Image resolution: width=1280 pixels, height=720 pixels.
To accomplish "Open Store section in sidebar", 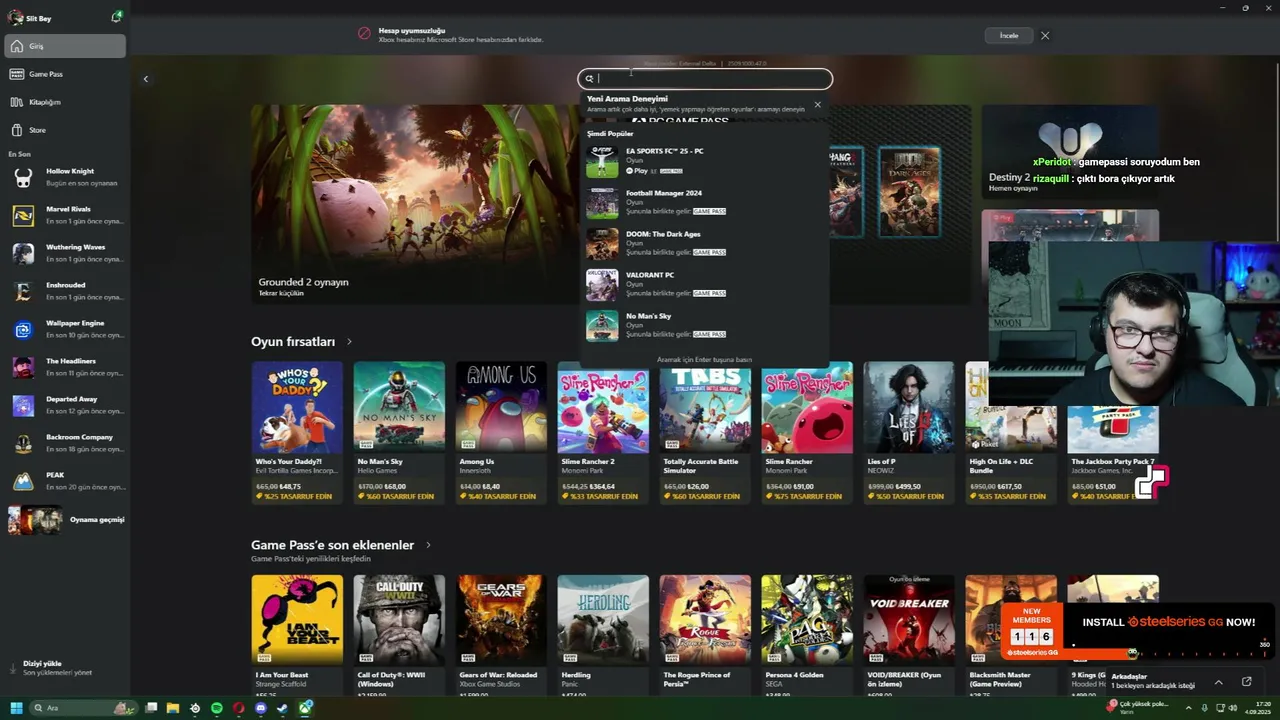I will click(65, 130).
